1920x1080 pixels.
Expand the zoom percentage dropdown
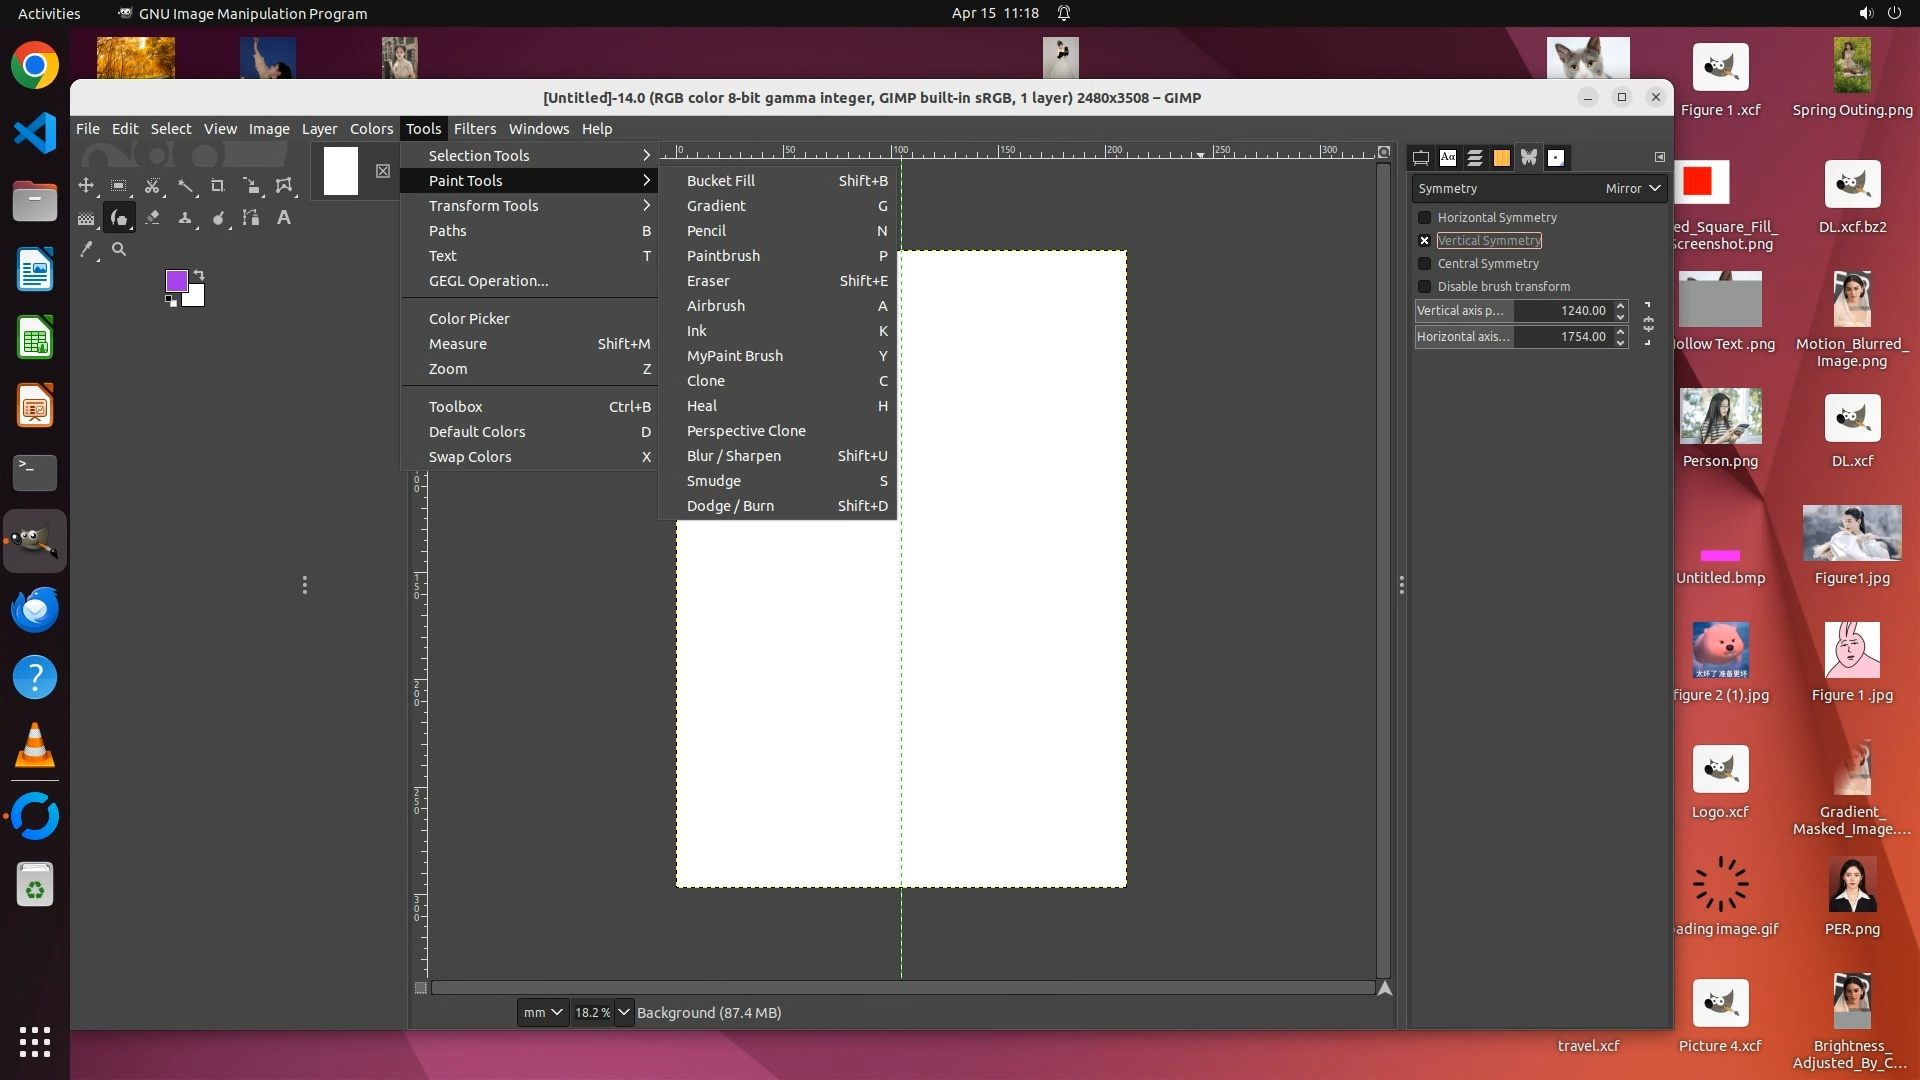pyautogui.click(x=624, y=1013)
